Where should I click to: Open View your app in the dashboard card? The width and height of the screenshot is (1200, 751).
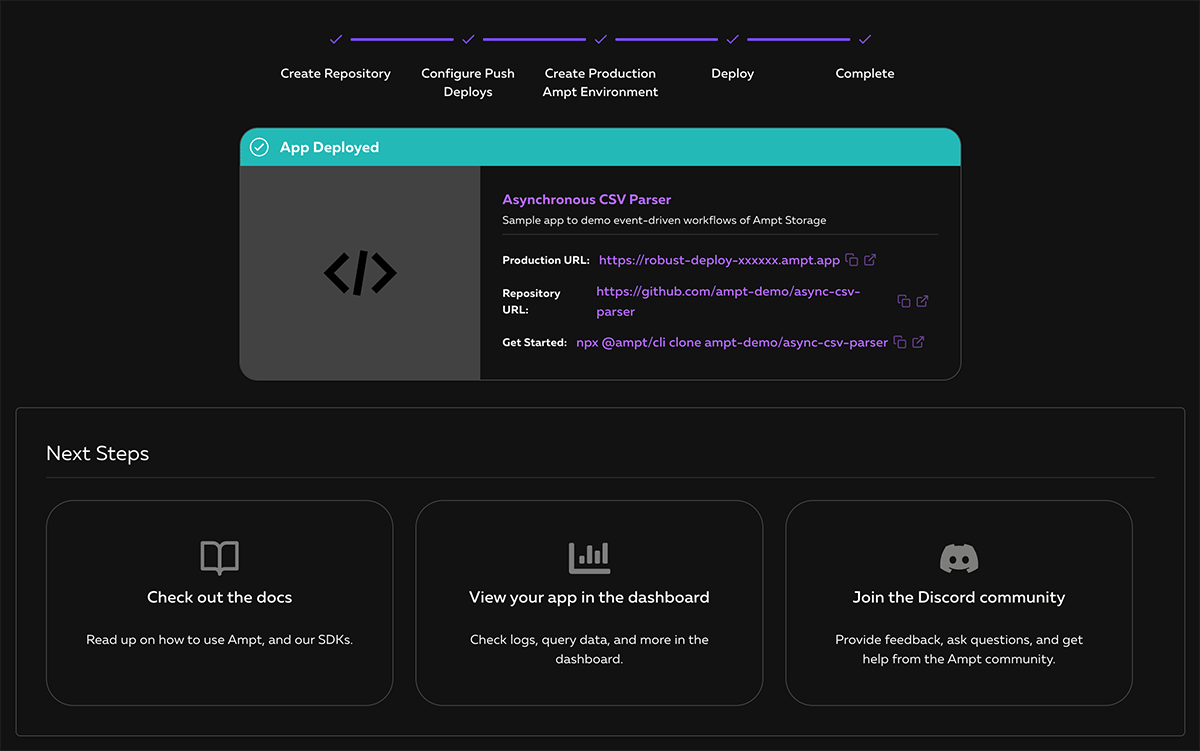589,603
